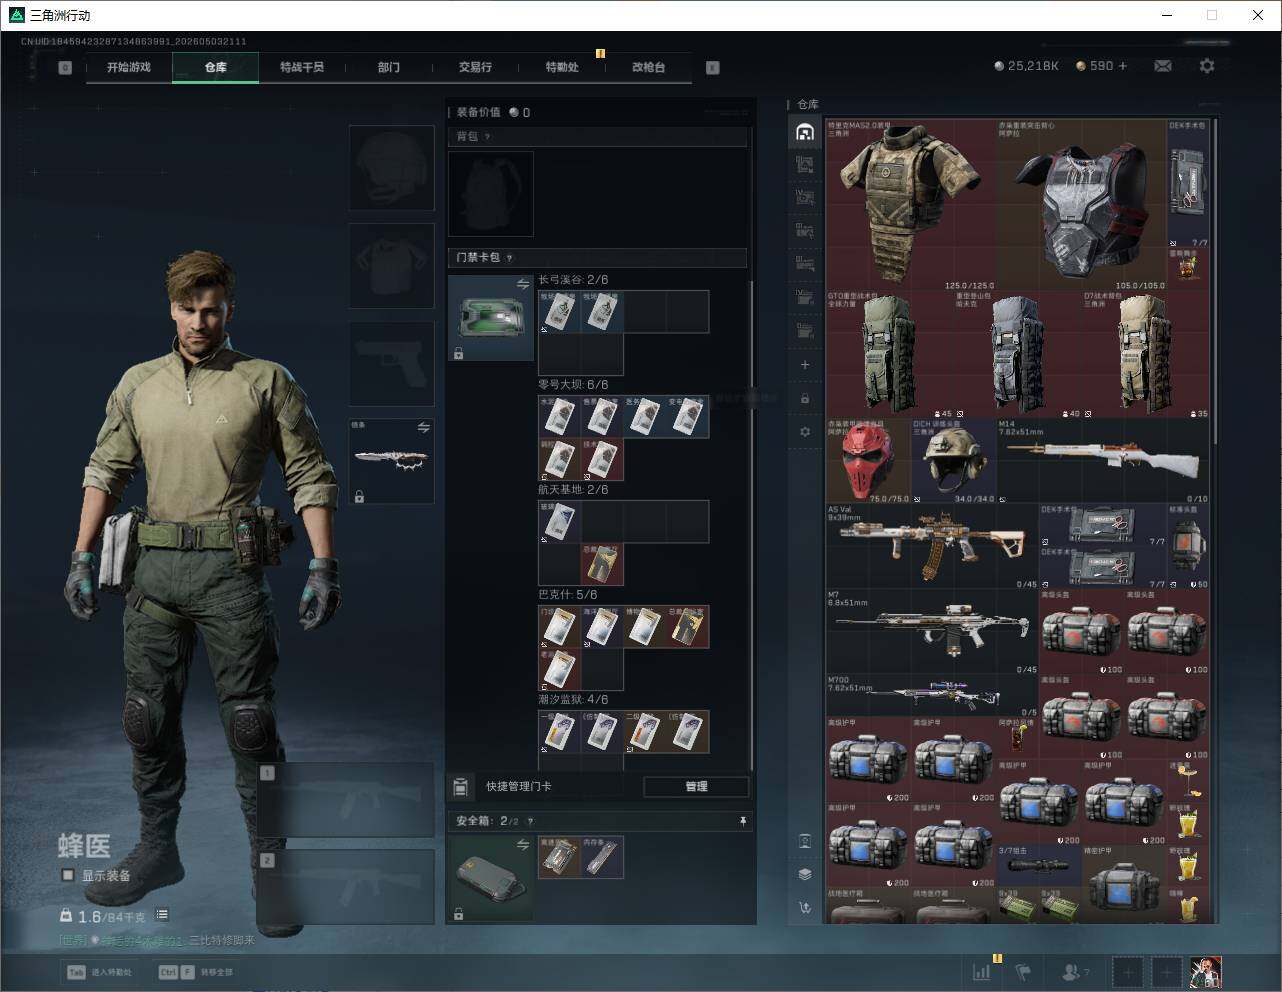Select the empty helmet equipment slot

(391, 168)
